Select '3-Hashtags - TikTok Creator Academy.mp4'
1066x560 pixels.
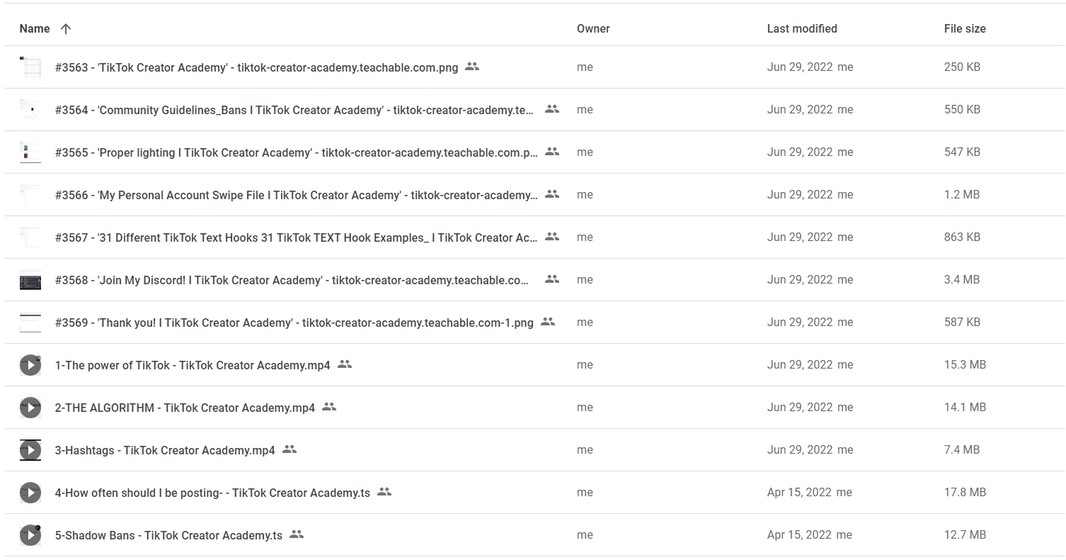coord(165,450)
